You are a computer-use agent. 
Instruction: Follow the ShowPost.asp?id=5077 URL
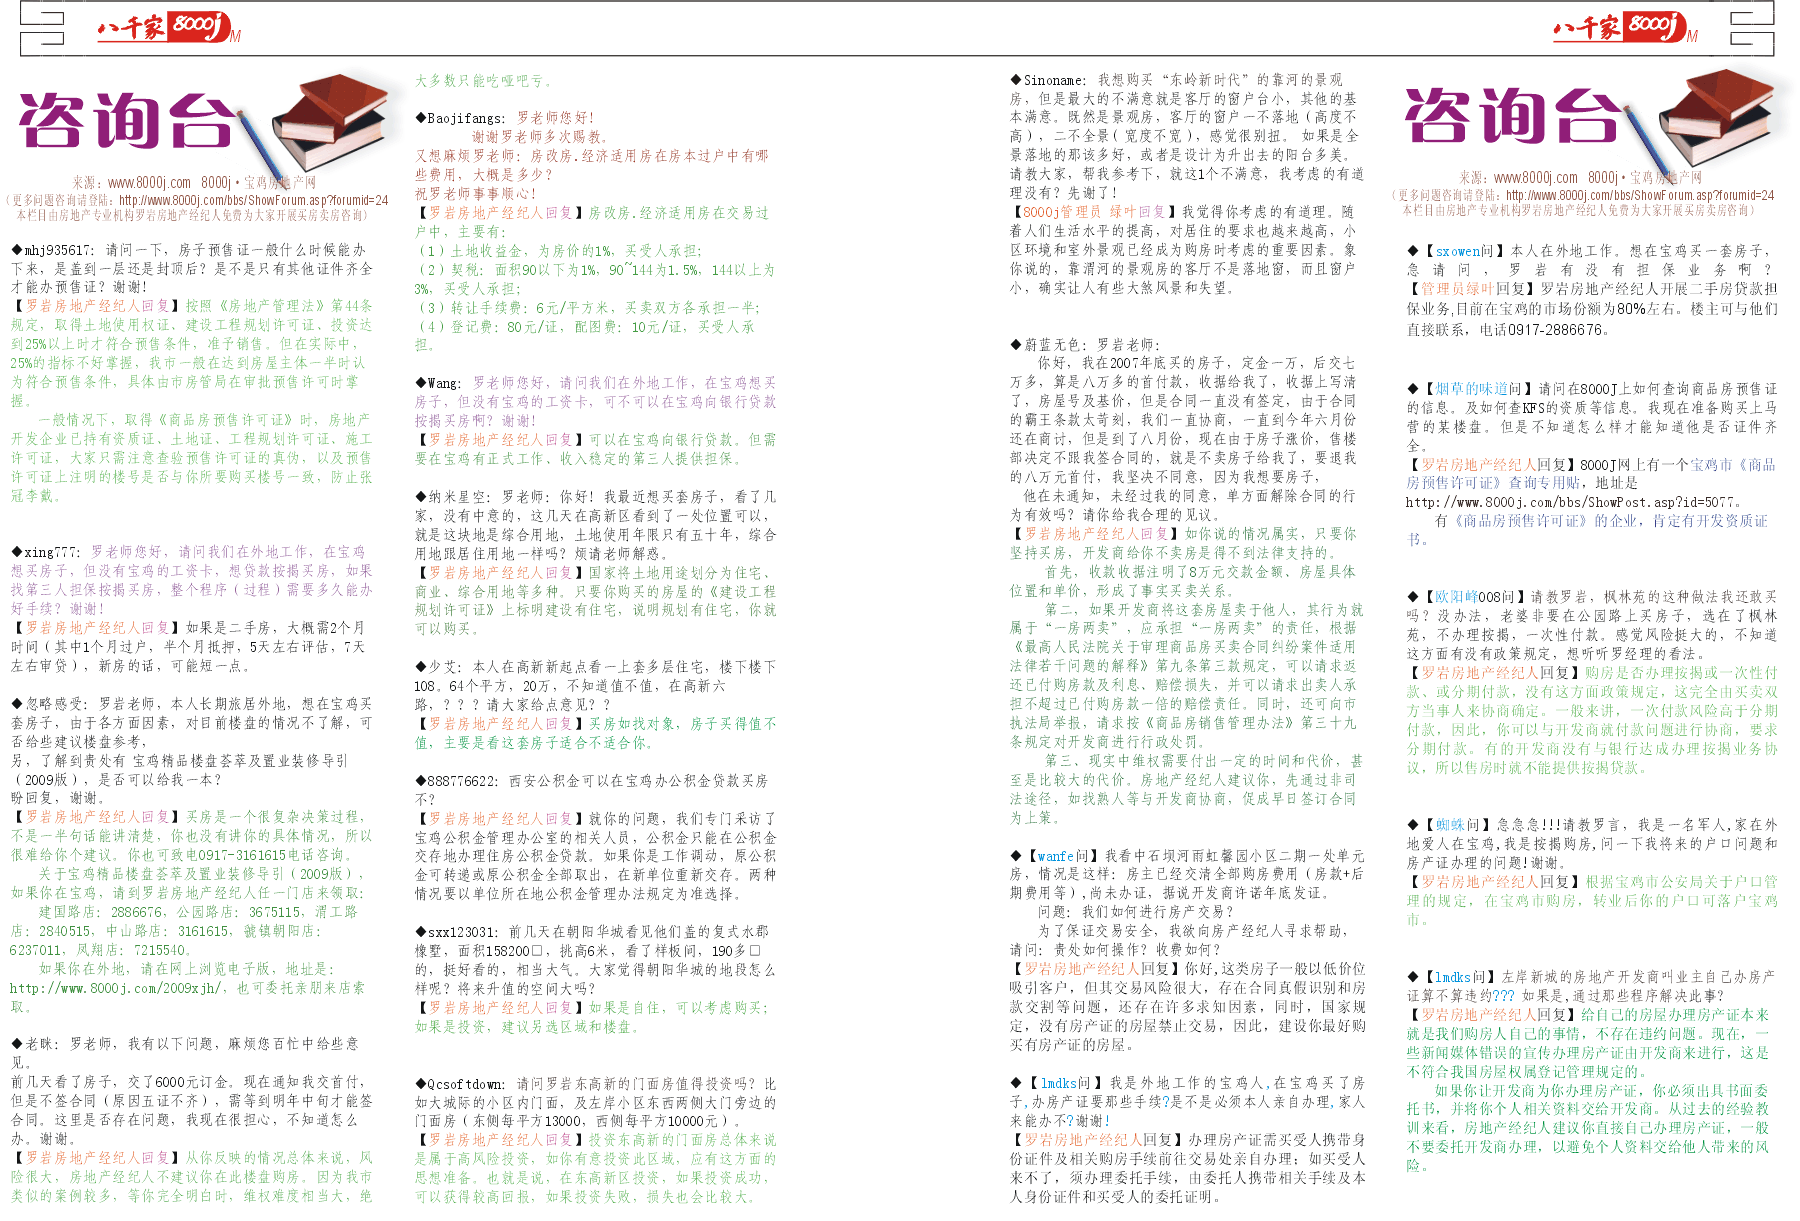tap(1570, 502)
